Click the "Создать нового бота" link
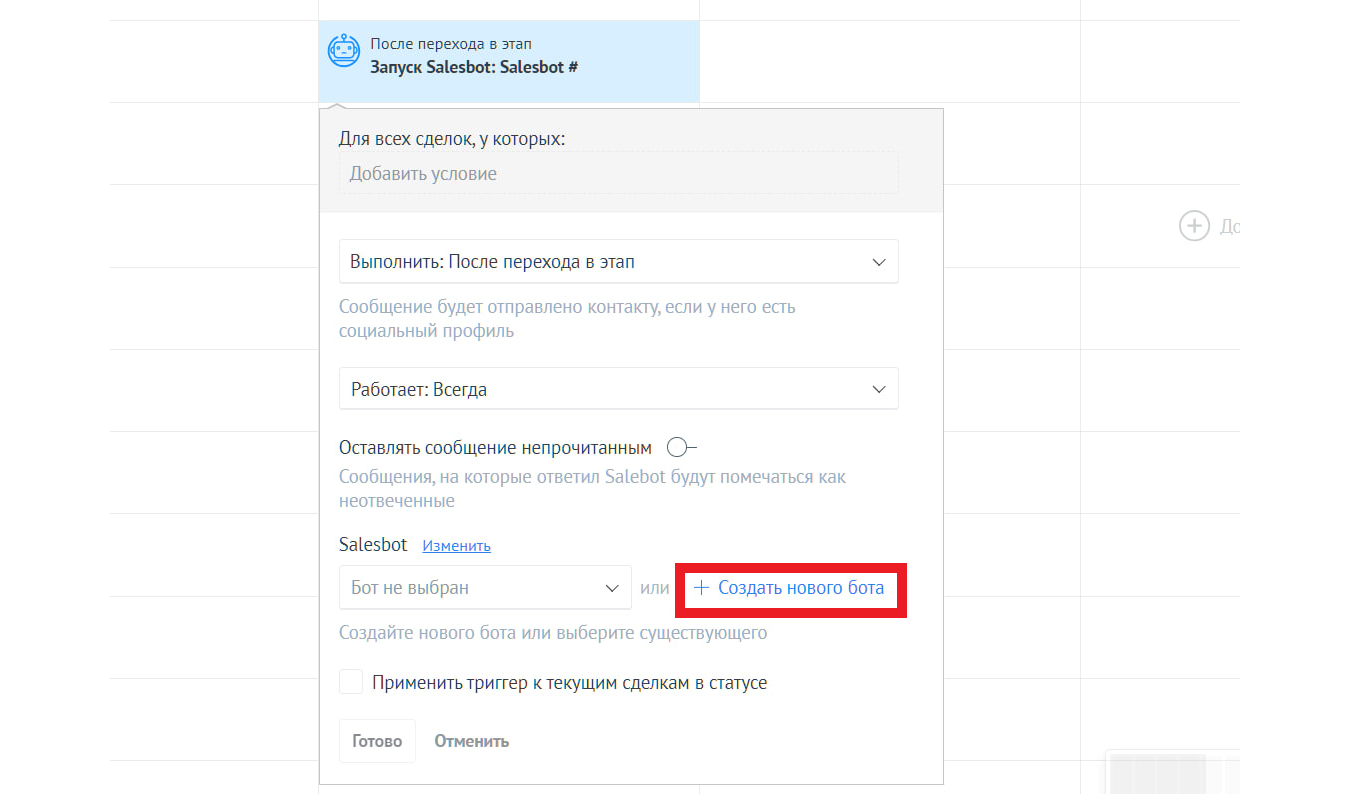This screenshot has width=1350, height=794. (801, 588)
